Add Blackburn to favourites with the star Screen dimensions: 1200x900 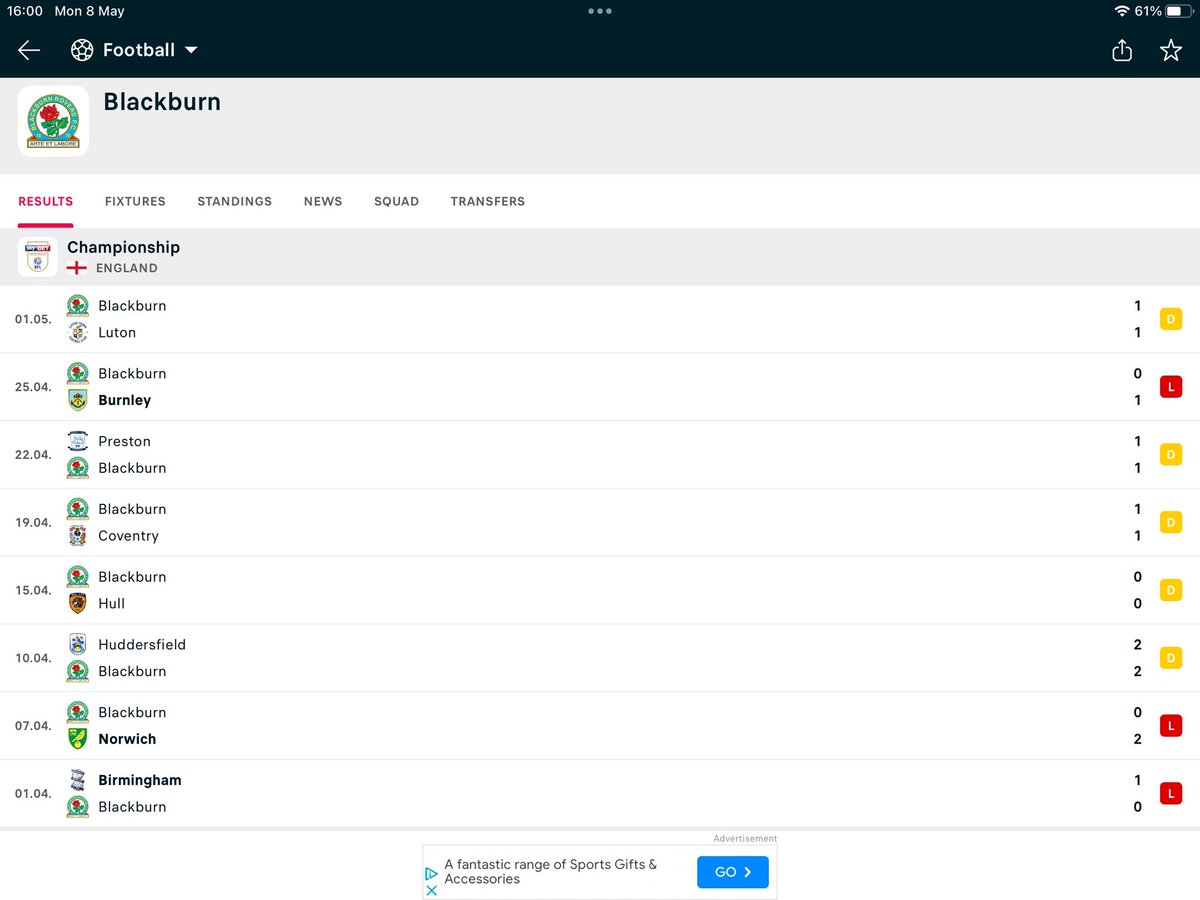click(x=1171, y=50)
